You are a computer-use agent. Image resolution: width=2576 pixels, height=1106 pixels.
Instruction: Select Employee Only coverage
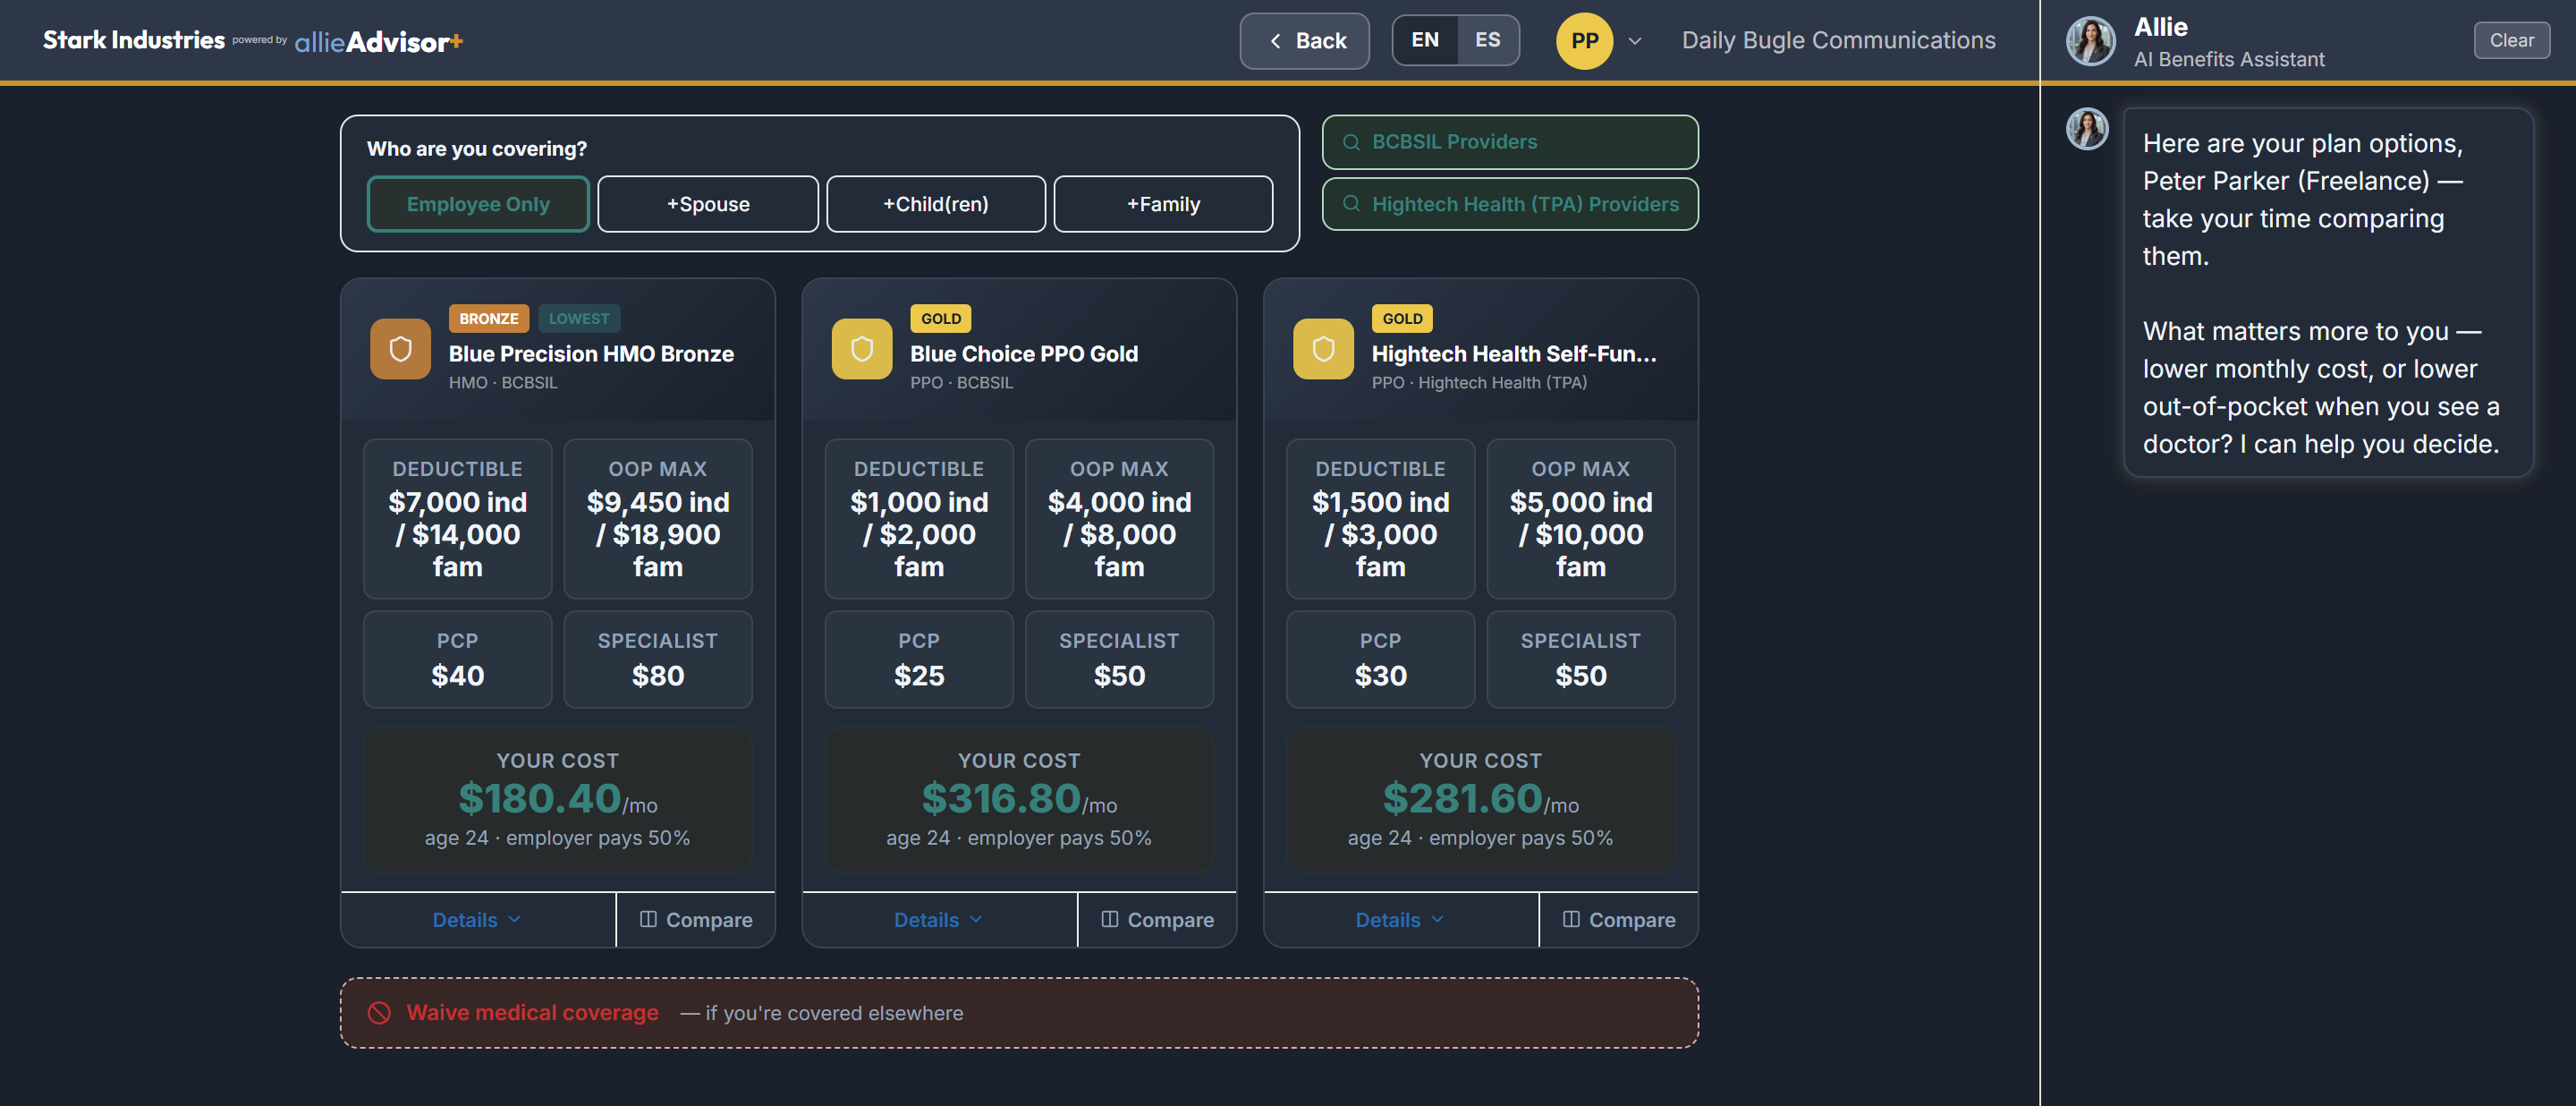(478, 204)
